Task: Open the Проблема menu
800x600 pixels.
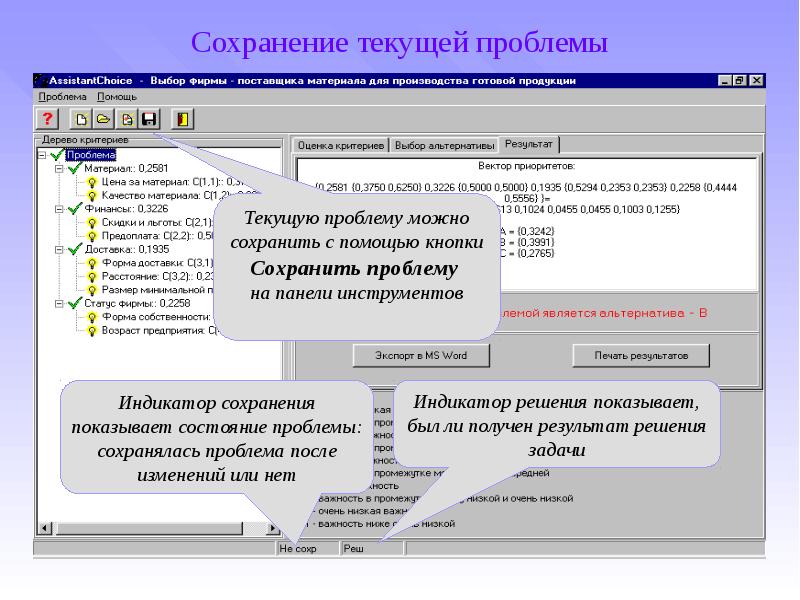Action: coord(62,96)
